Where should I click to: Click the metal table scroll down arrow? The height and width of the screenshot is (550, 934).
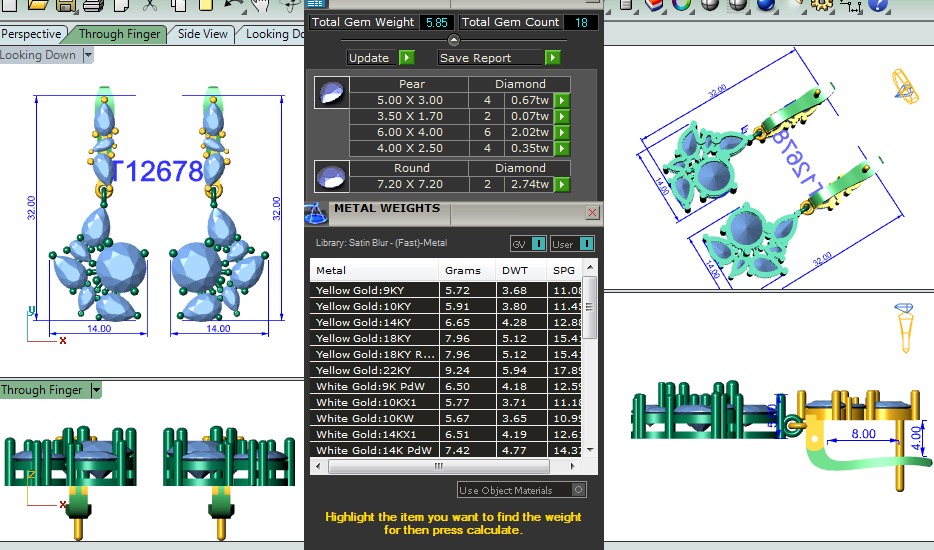point(590,450)
